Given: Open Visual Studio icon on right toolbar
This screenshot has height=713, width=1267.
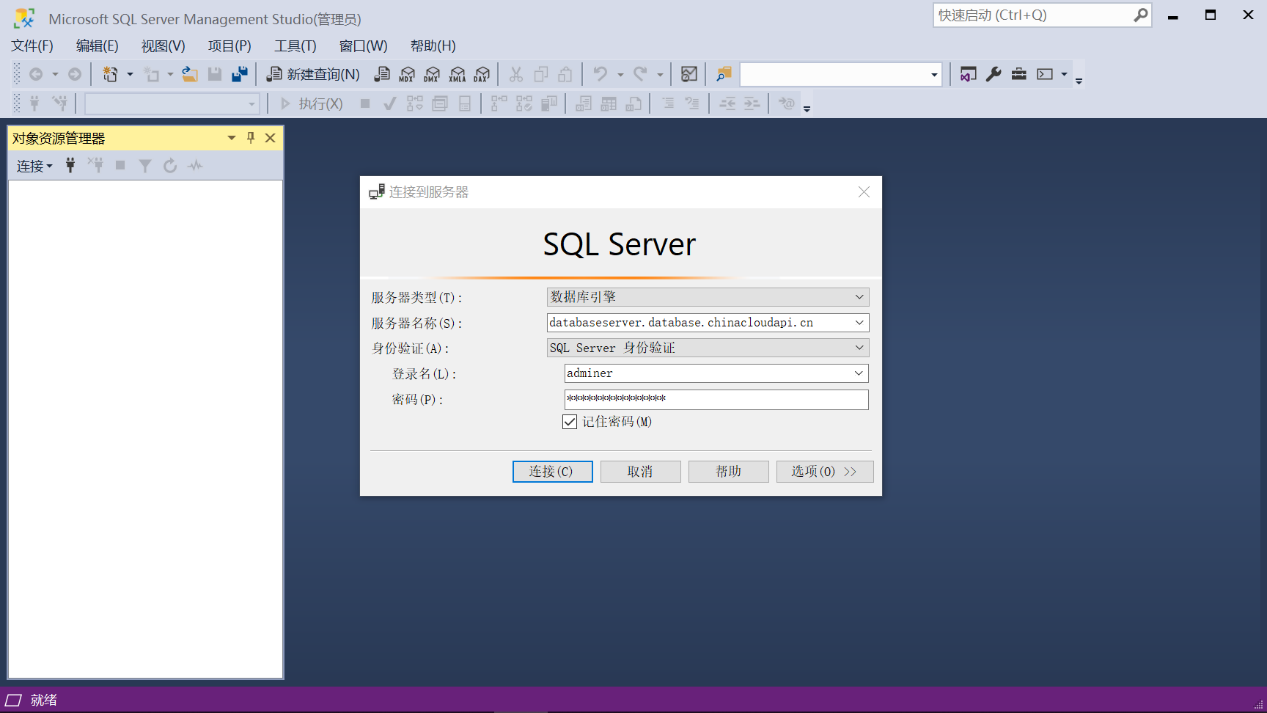Looking at the screenshot, I should click(967, 74).
